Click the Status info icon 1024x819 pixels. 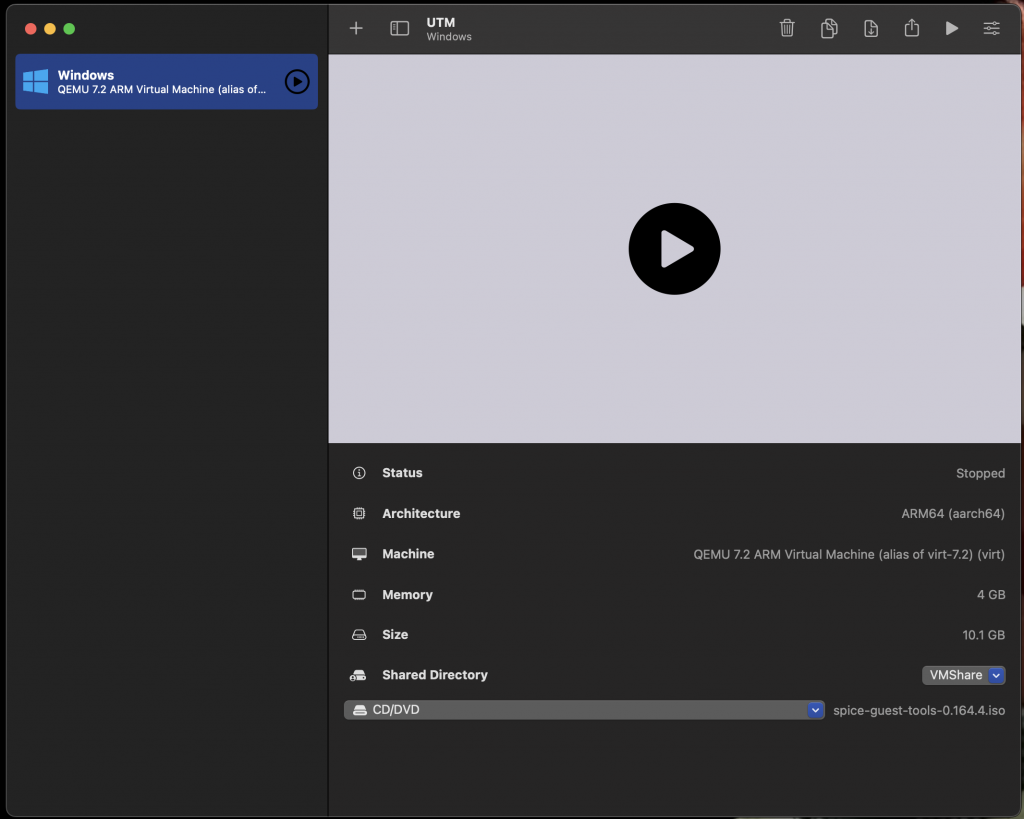pos(359,473)
